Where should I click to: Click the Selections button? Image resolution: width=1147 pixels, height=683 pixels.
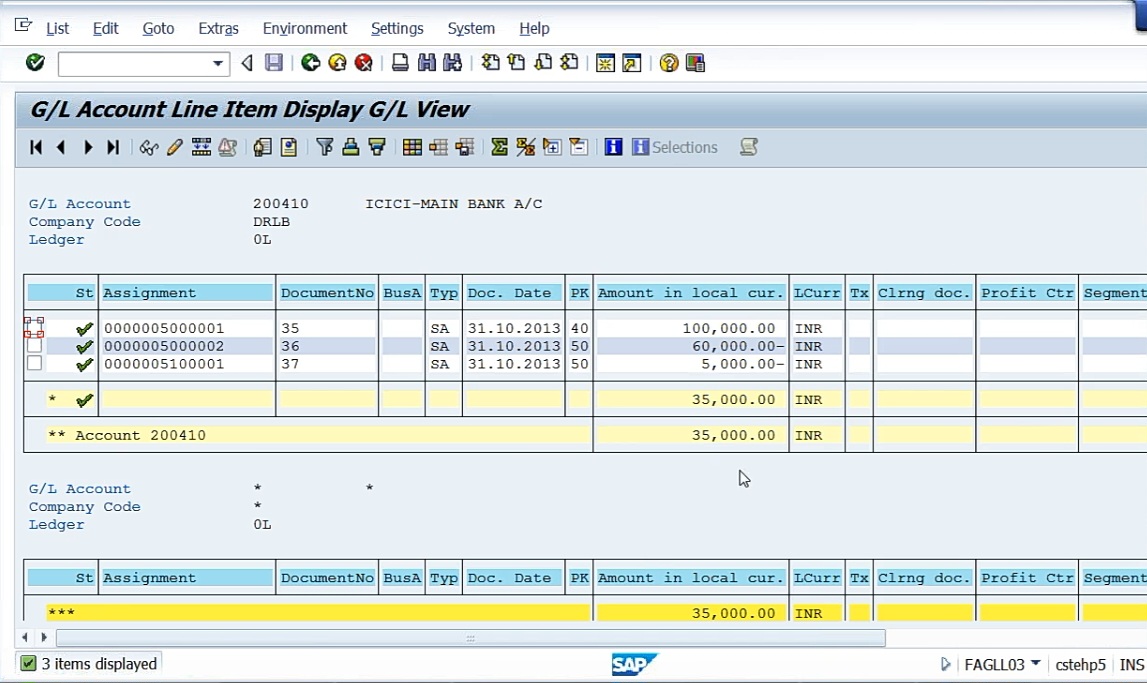pyautogui.click(x=674, y=147)
